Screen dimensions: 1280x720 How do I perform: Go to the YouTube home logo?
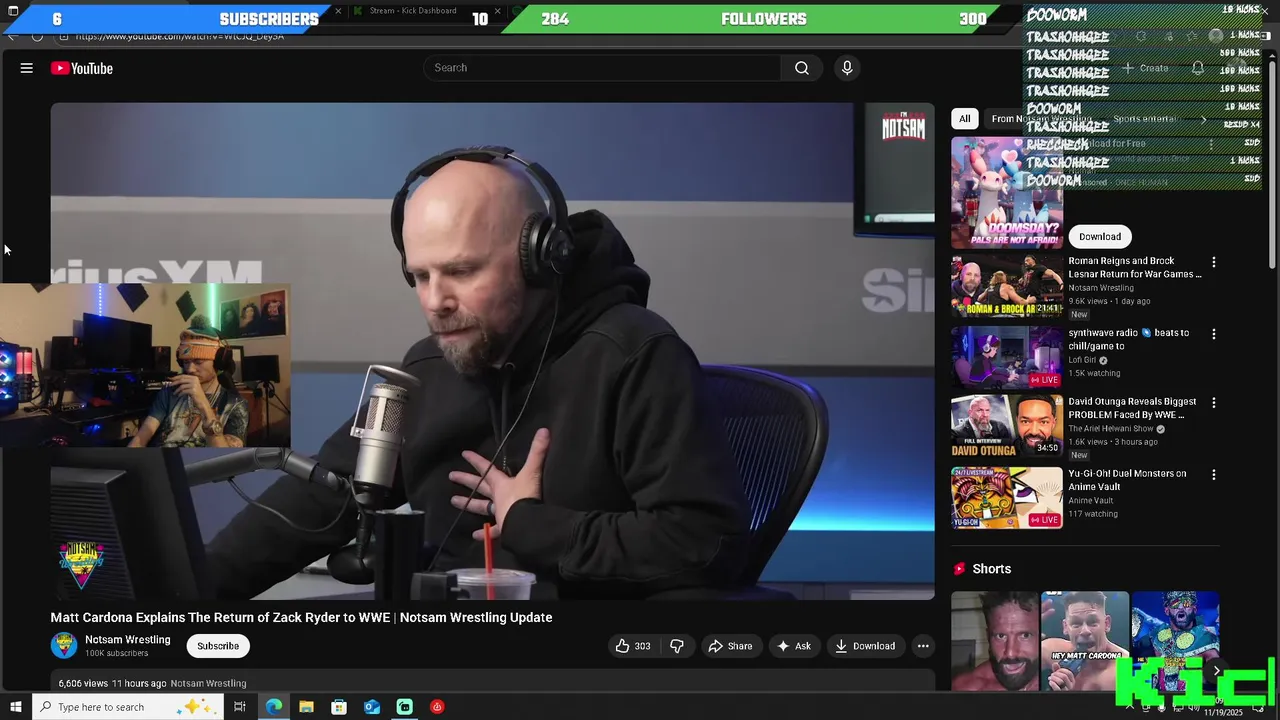(x=82, y=68)
